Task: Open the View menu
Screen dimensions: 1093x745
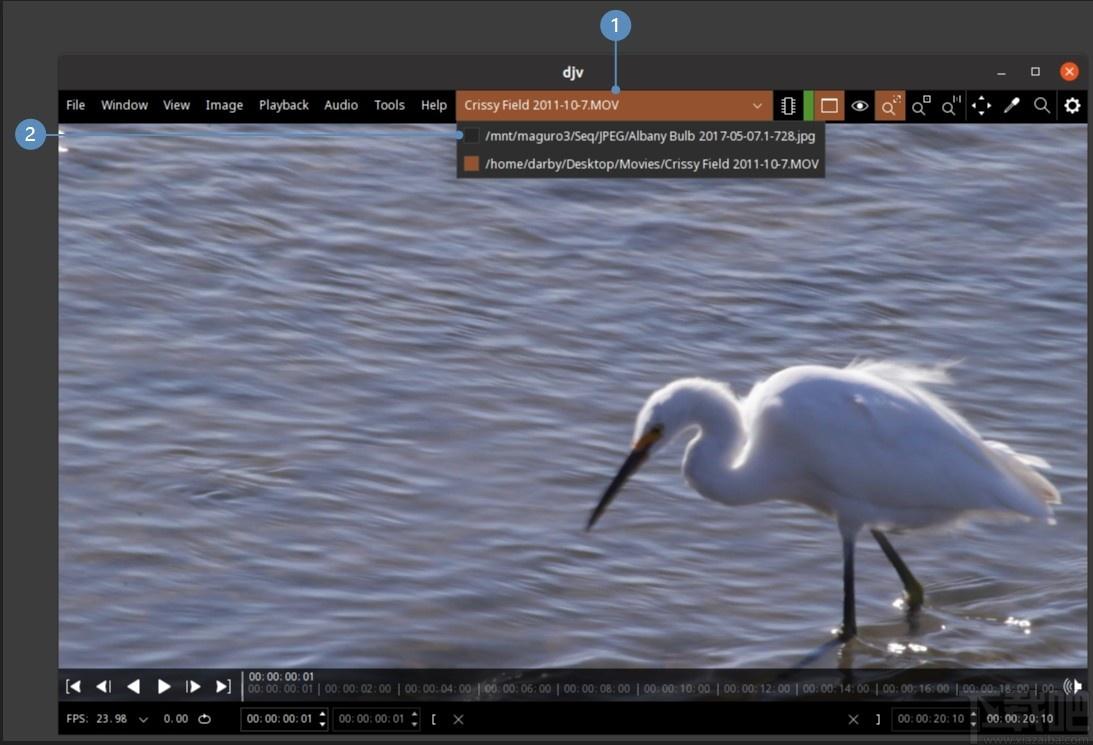Action: (x=176, y=105)
